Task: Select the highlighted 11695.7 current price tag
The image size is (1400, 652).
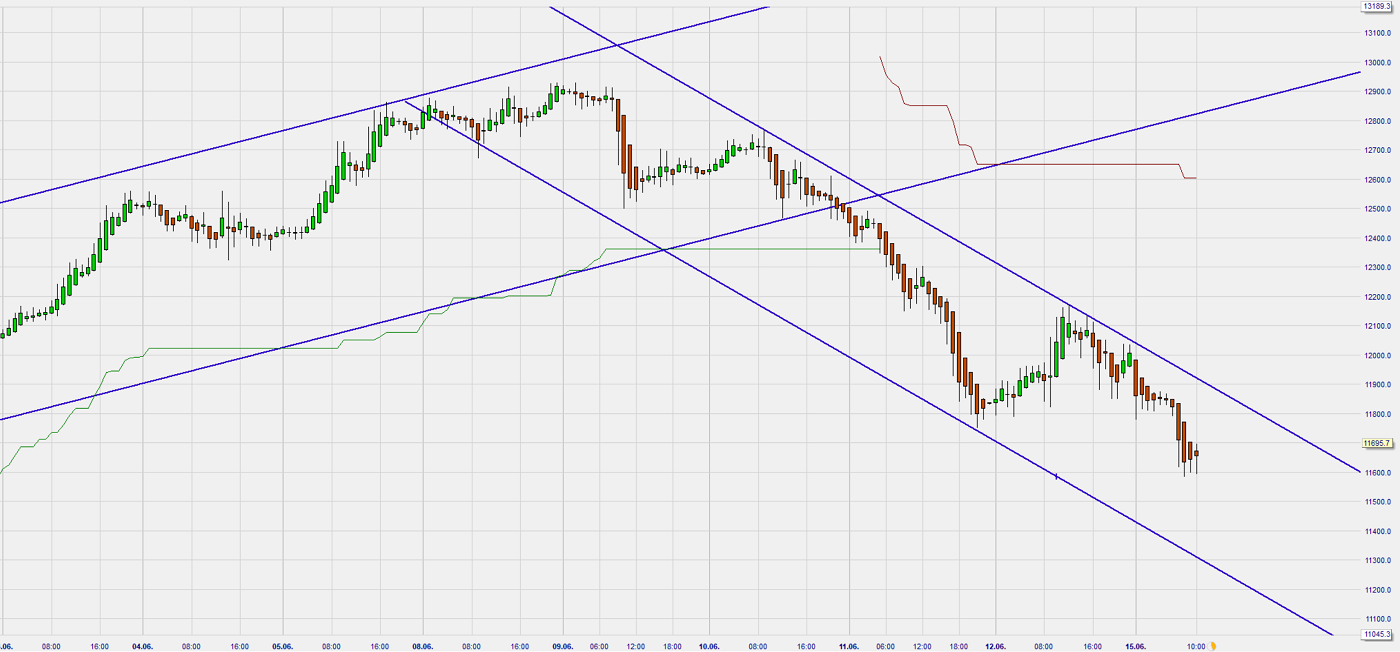Action: [1378, 443]
